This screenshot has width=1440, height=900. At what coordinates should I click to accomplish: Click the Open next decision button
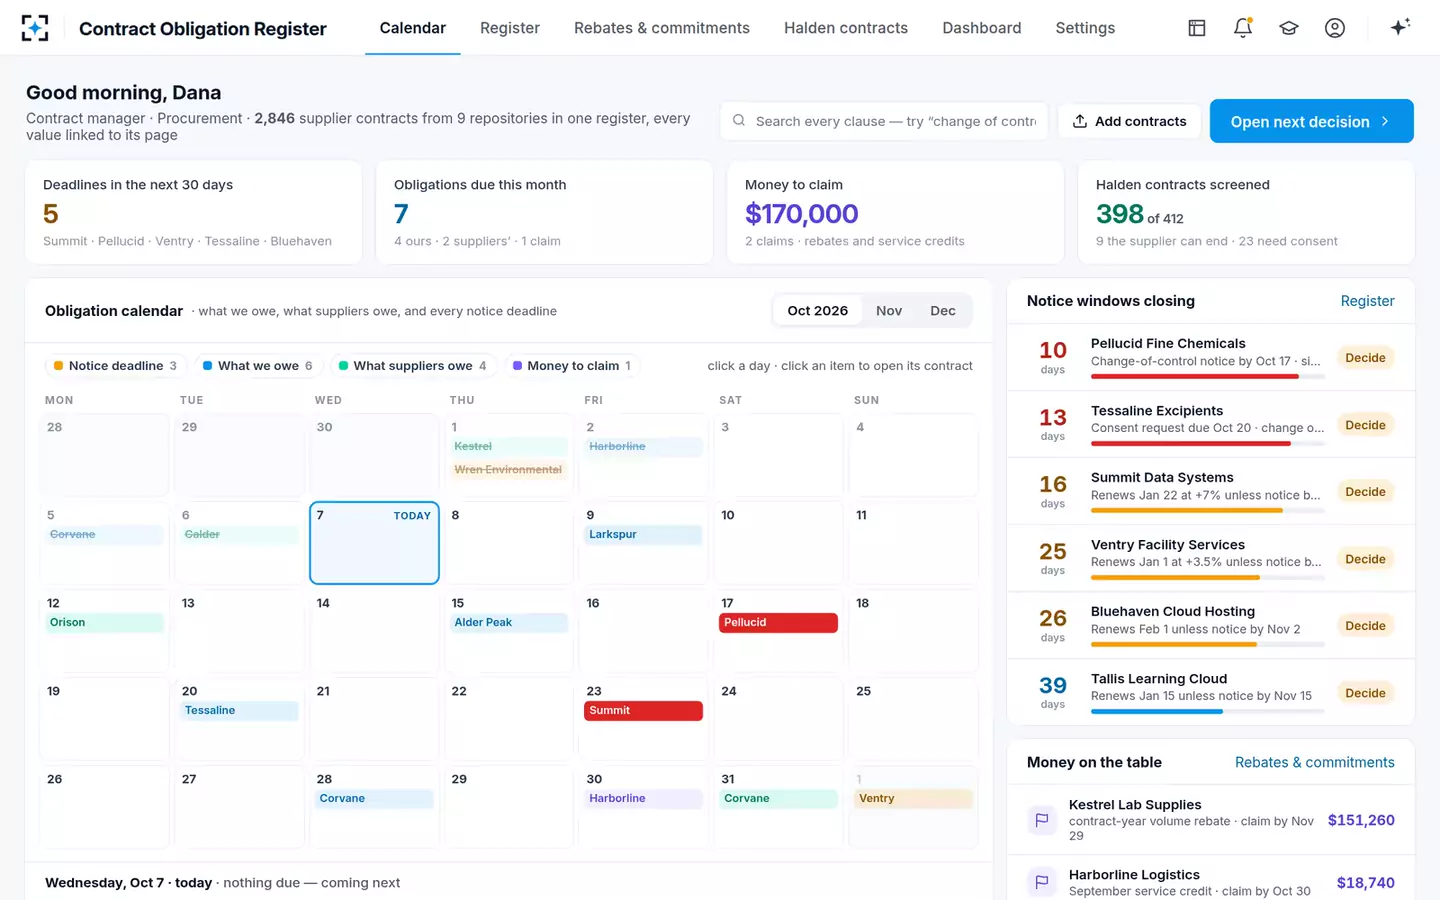1311,121
